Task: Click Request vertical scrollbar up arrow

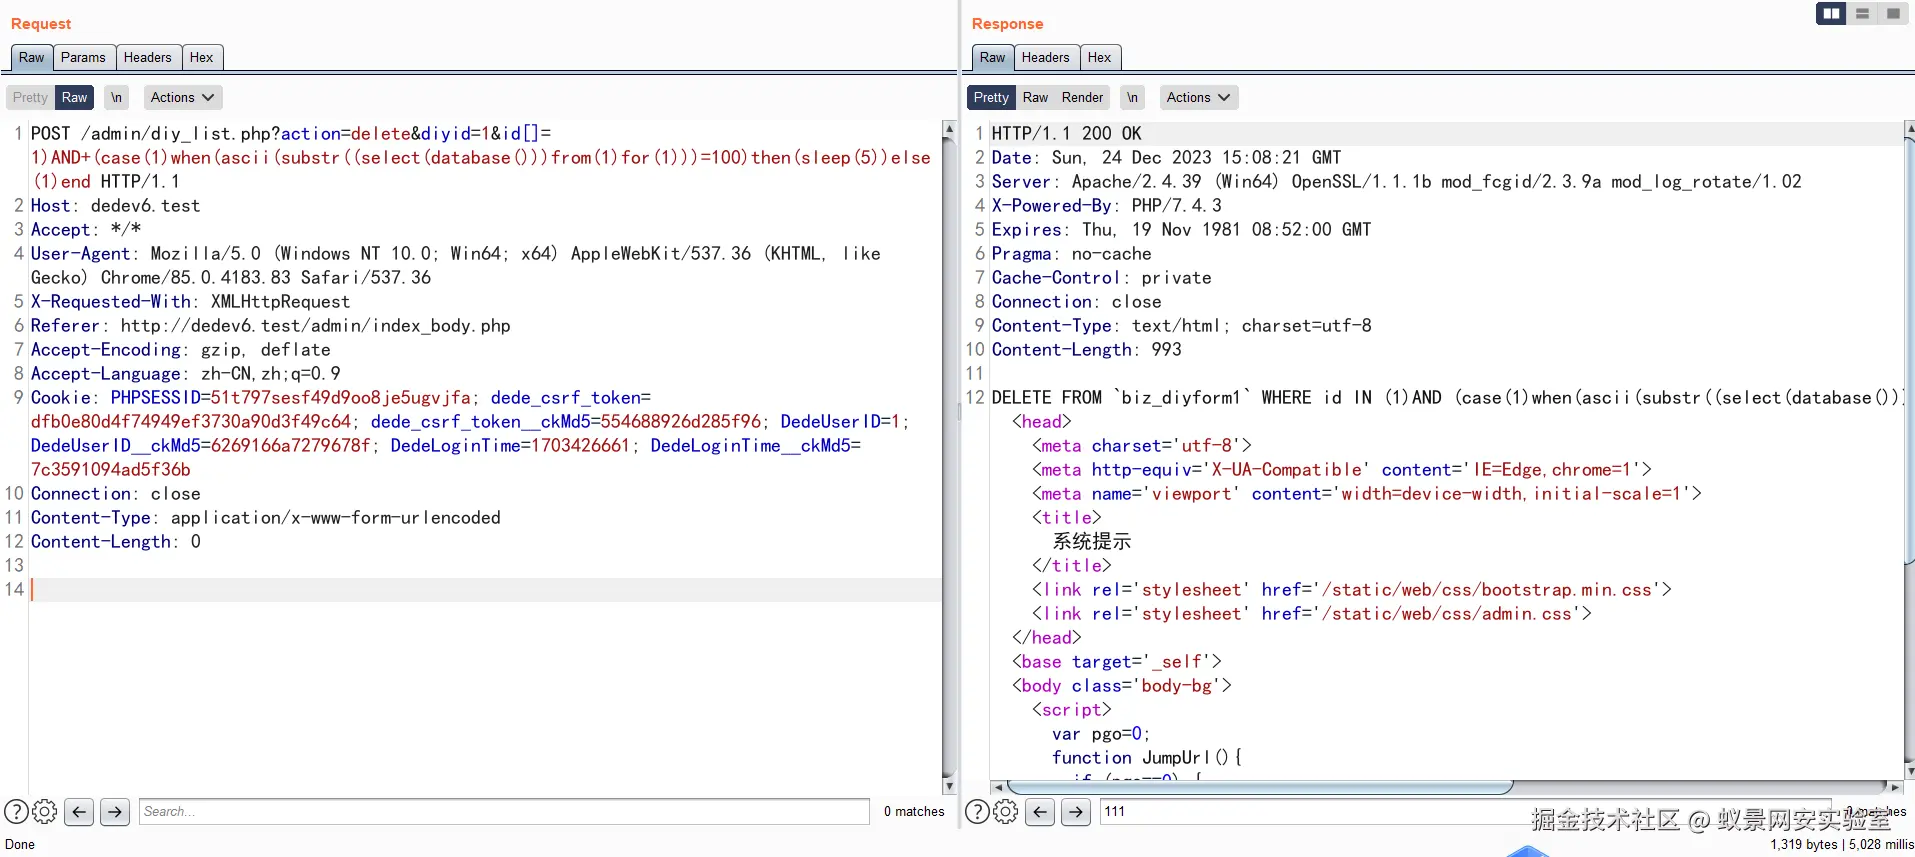Action: tap(949, 130)
